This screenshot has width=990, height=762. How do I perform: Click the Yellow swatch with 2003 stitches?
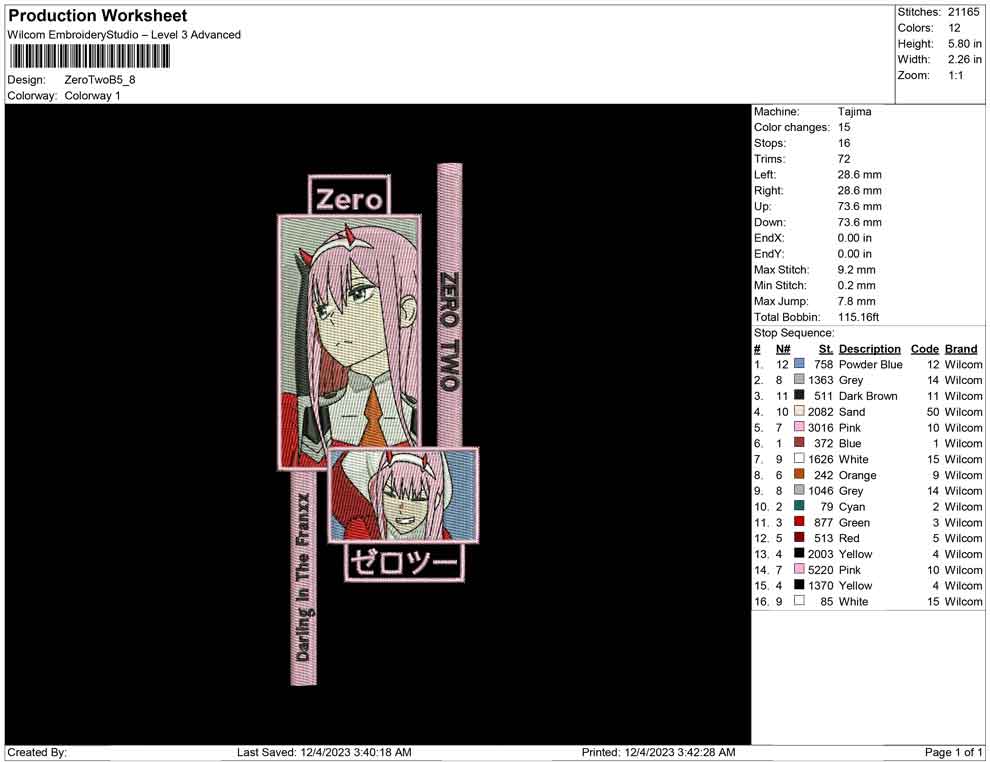[x=799, y=553]
